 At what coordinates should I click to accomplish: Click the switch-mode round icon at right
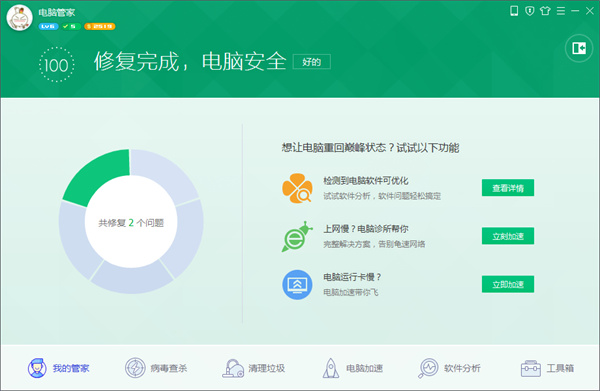[579, 48]
